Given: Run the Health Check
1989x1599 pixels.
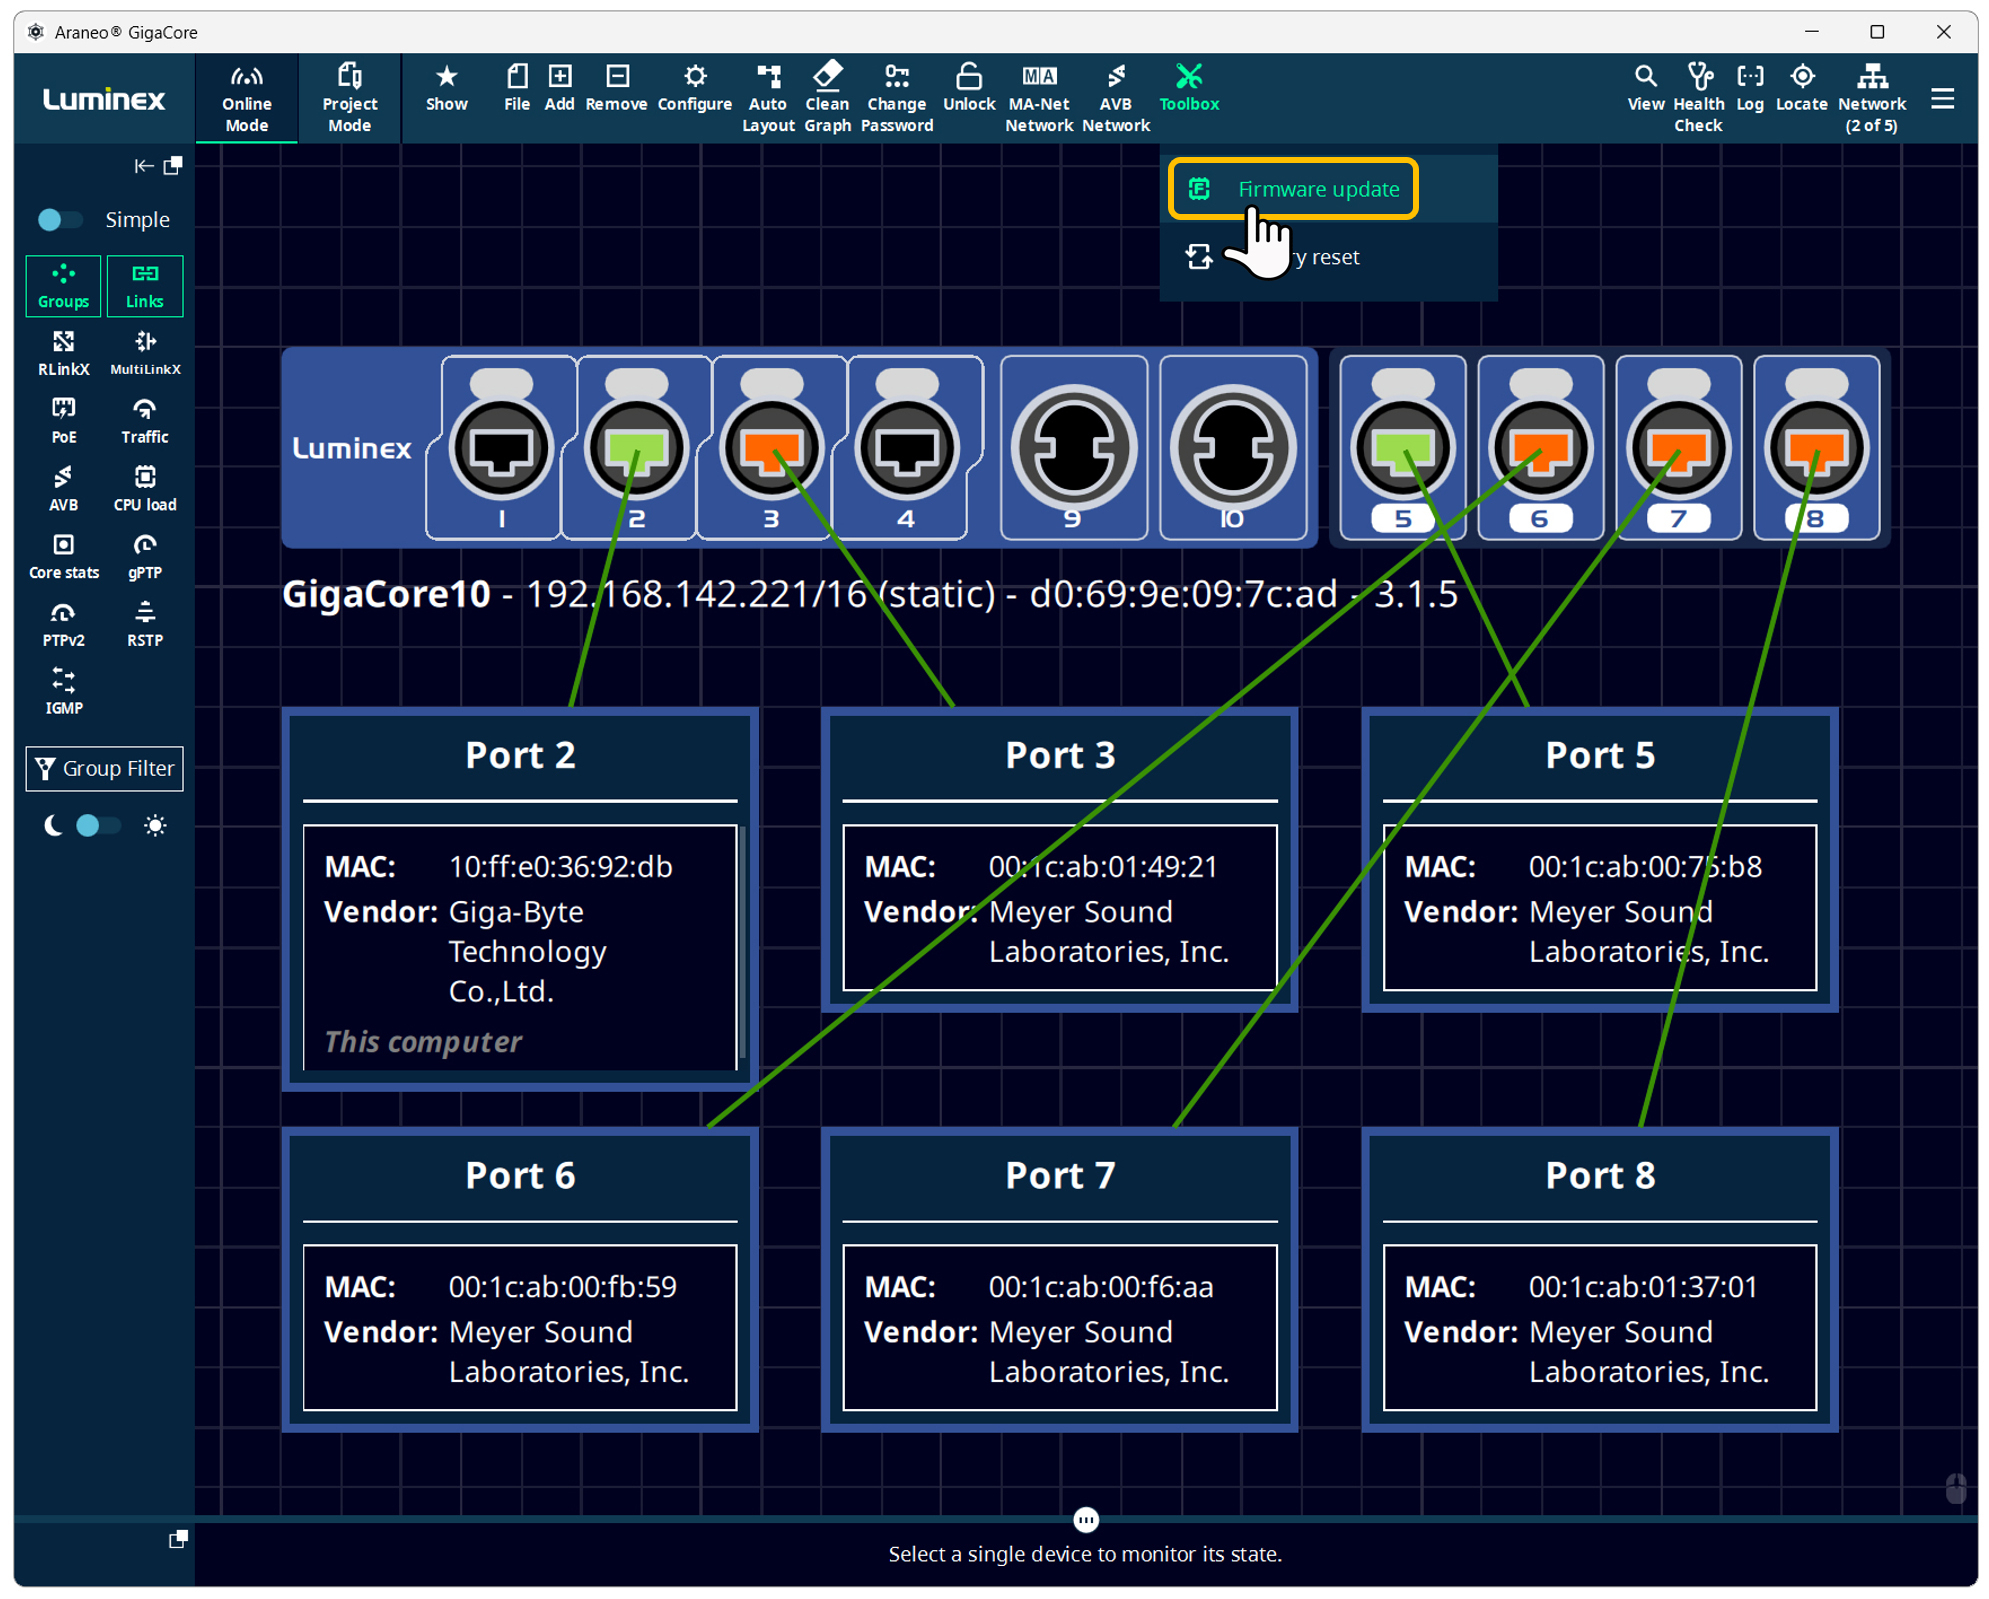Looking at the screenshot, I should (x=1698, y=98).
